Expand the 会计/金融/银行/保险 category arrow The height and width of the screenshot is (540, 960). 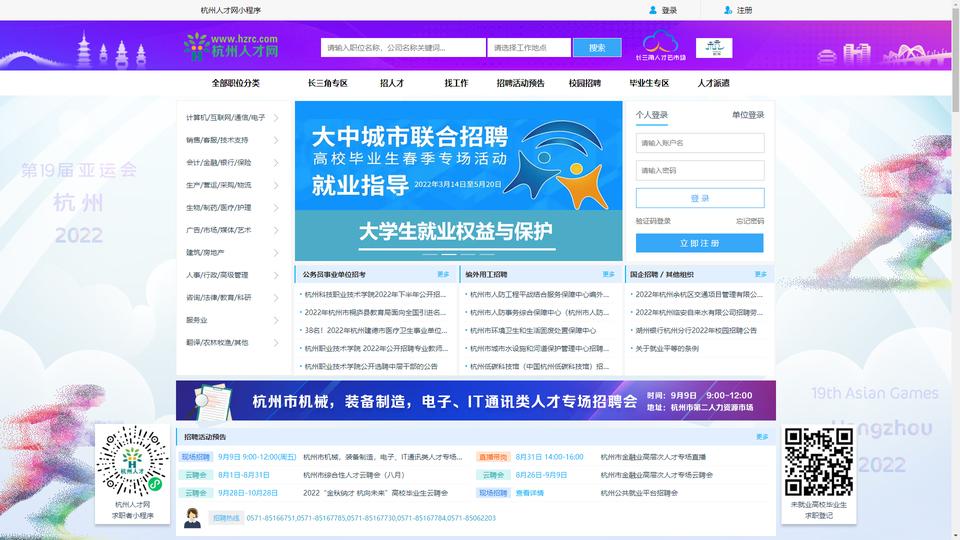(x=276, y=163)
